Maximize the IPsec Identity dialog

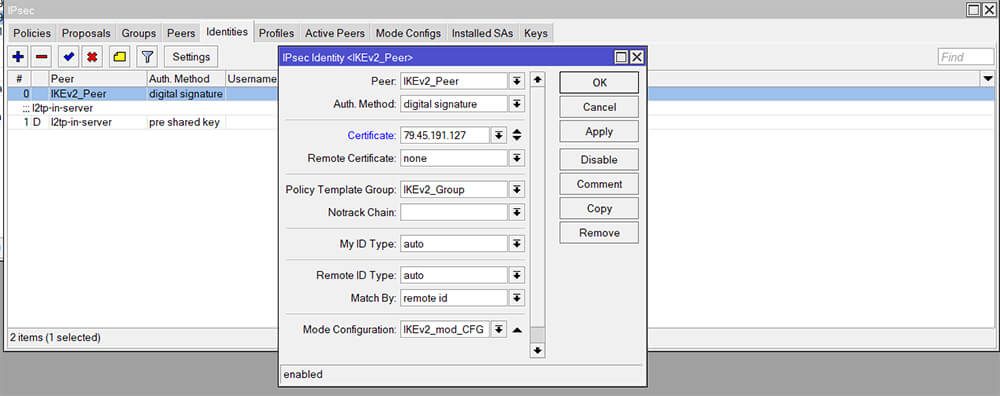621,57
